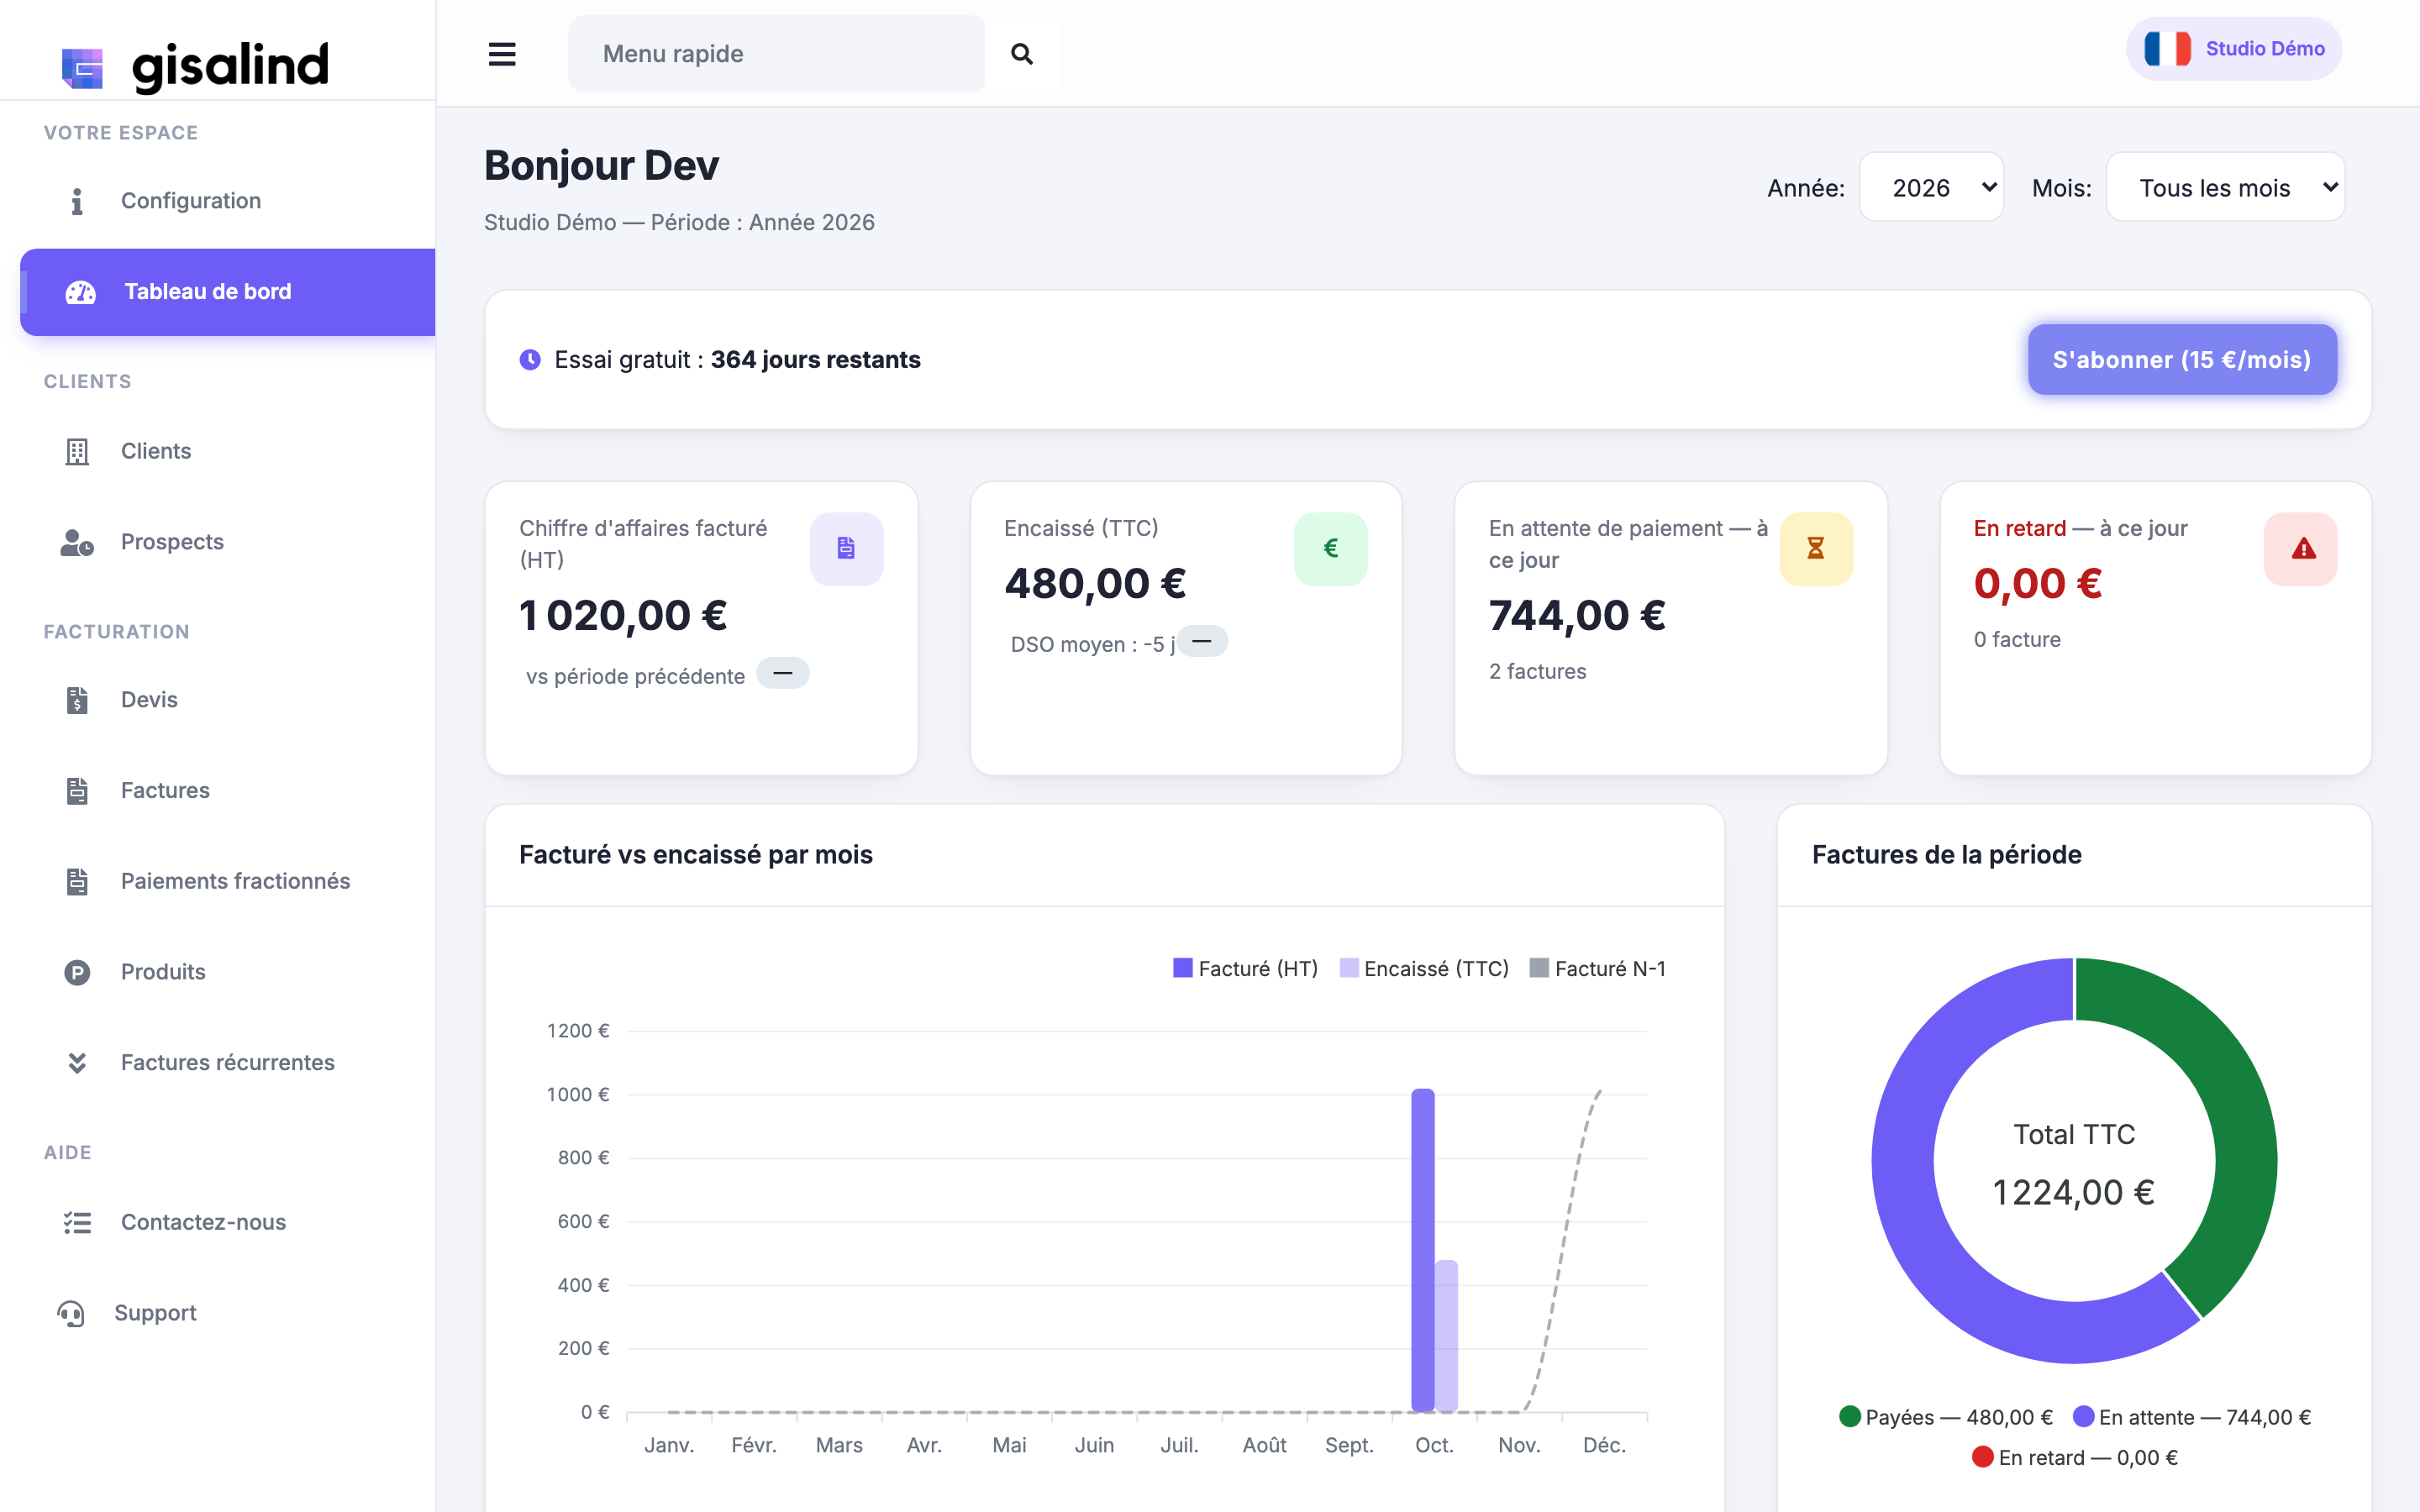The height and width of the screenshot is (1512, 2420).
Task: Click the '2 factures' text
Action: coord(1537,671)
